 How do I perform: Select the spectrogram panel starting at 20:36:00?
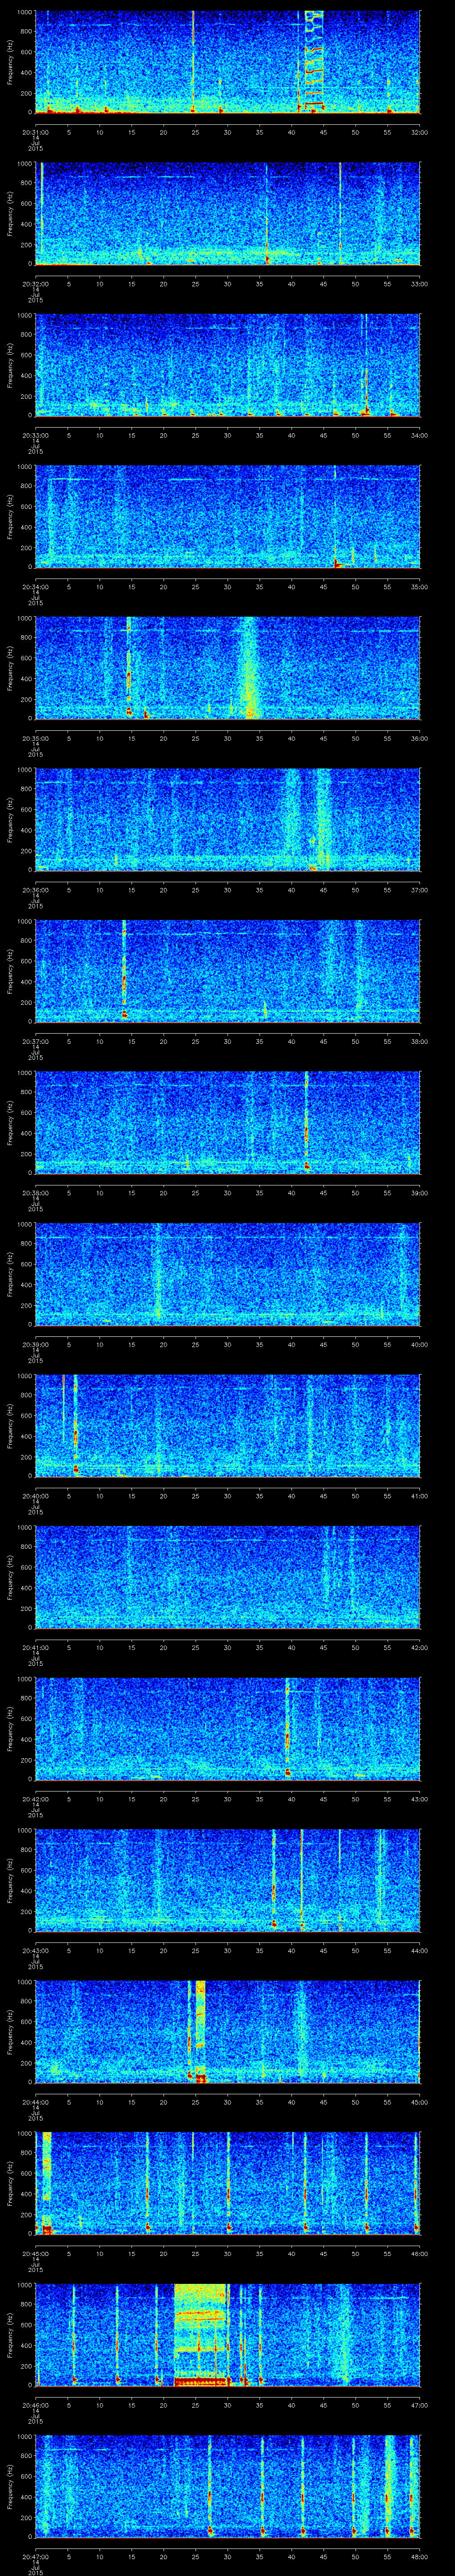click(228, 819)
